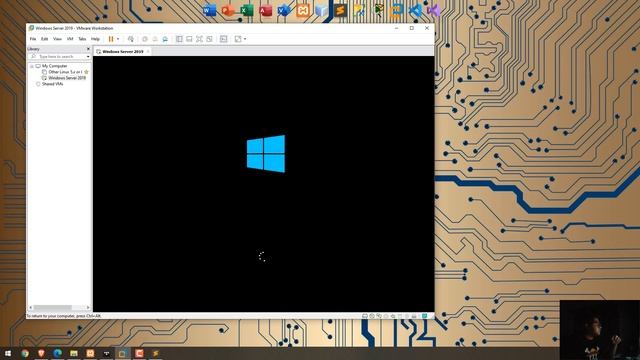
Task: Open the Help menu
Action: click(95, 39)
